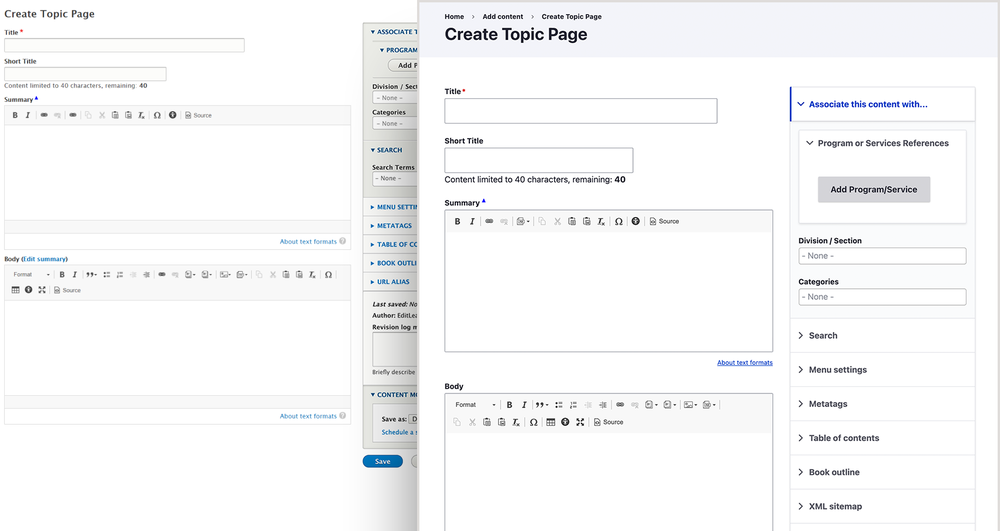Insert special character via right form Summary omega
The image size is (1000, 531).
[619, 221]
